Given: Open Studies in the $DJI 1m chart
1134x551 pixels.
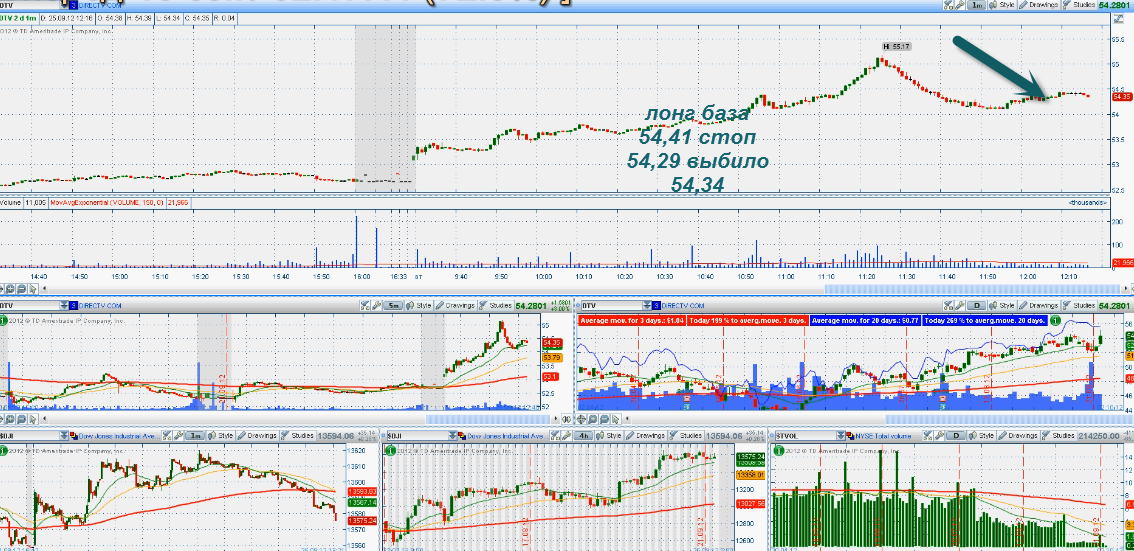Looking at the screenshot, I should pyautogui.click(x=298, y=435).
